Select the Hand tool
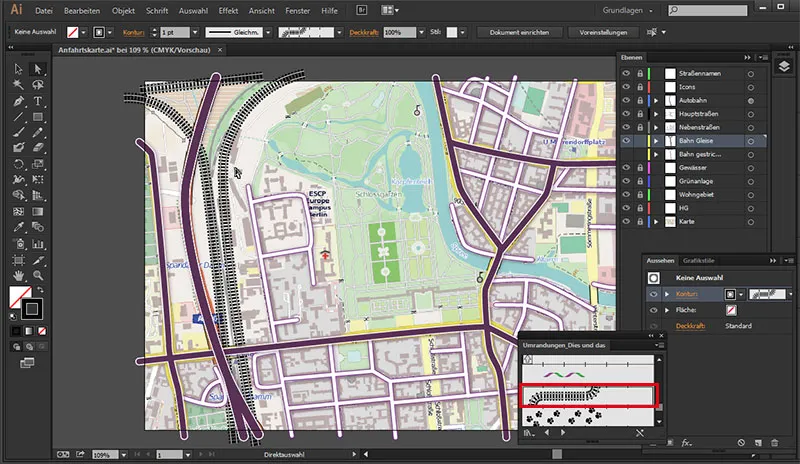 18,276
